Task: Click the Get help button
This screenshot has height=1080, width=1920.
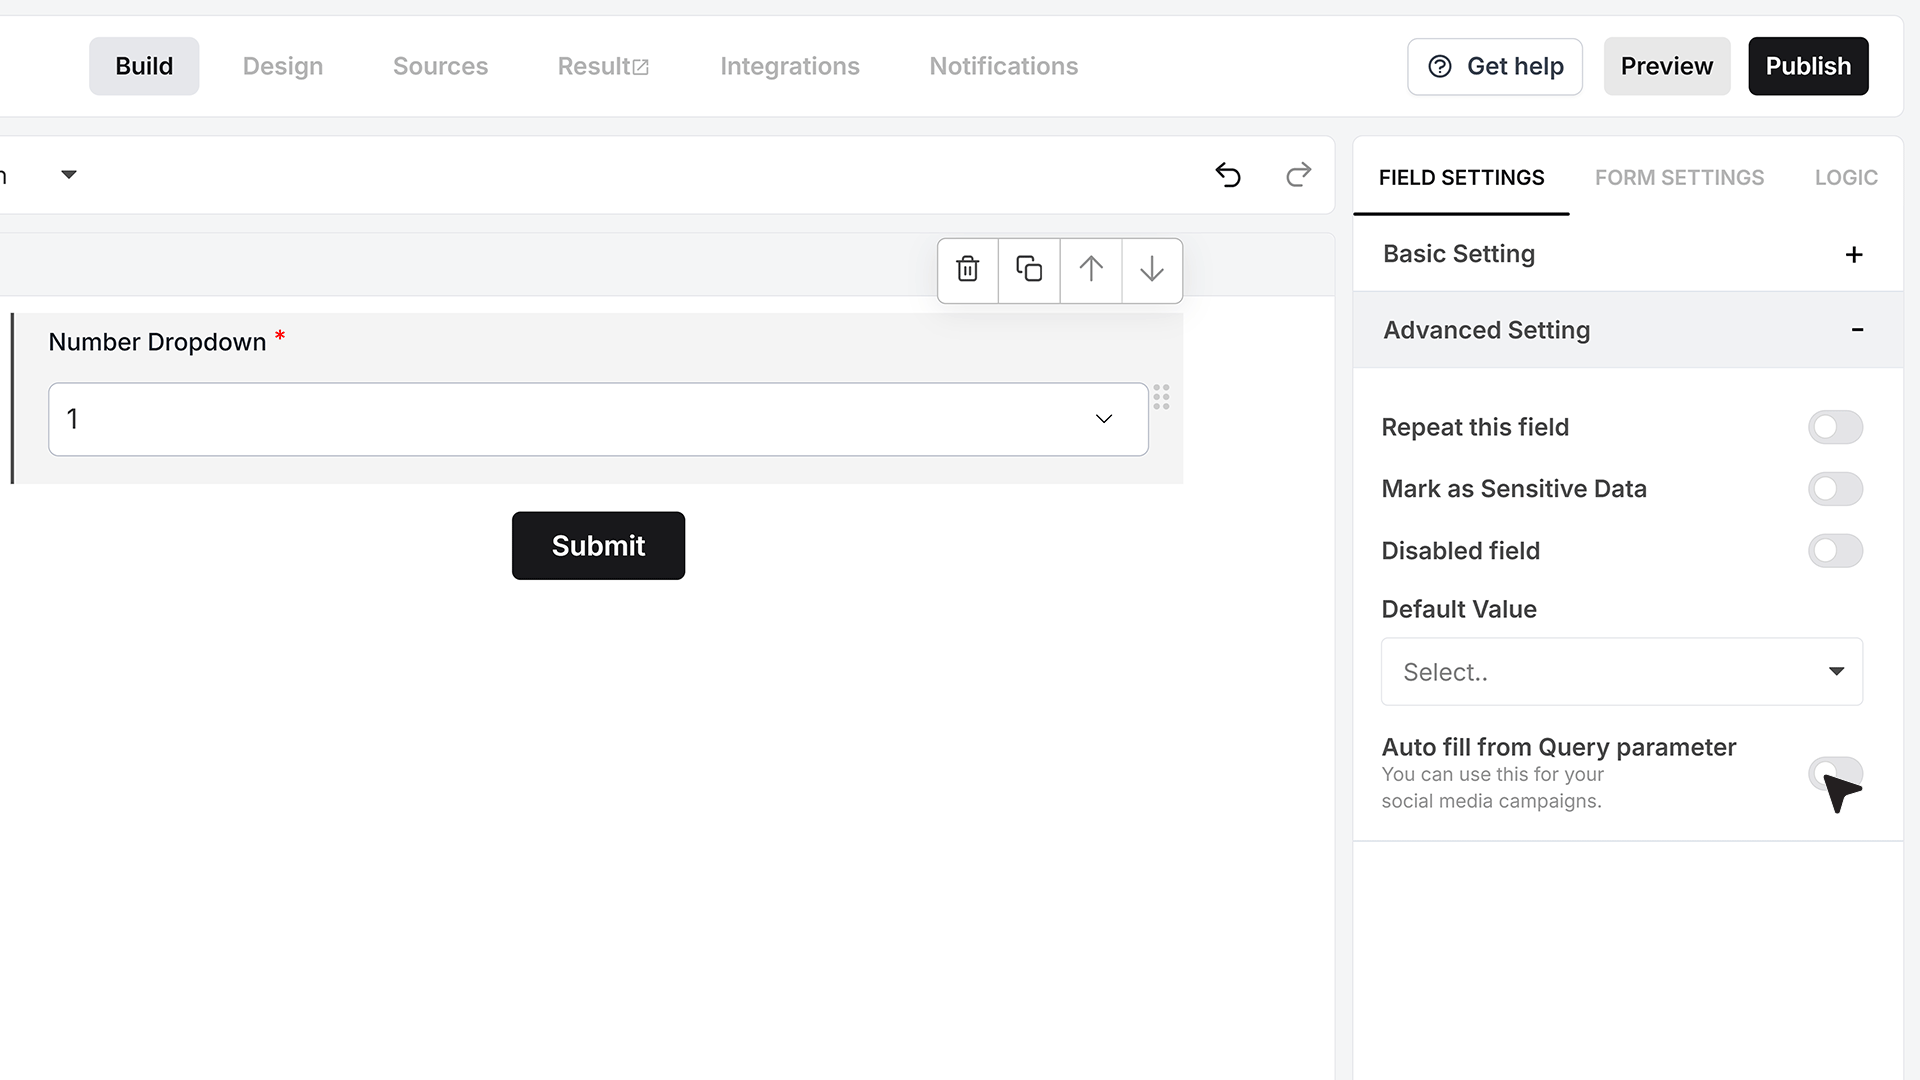Action: click(x=1495, y=67)
